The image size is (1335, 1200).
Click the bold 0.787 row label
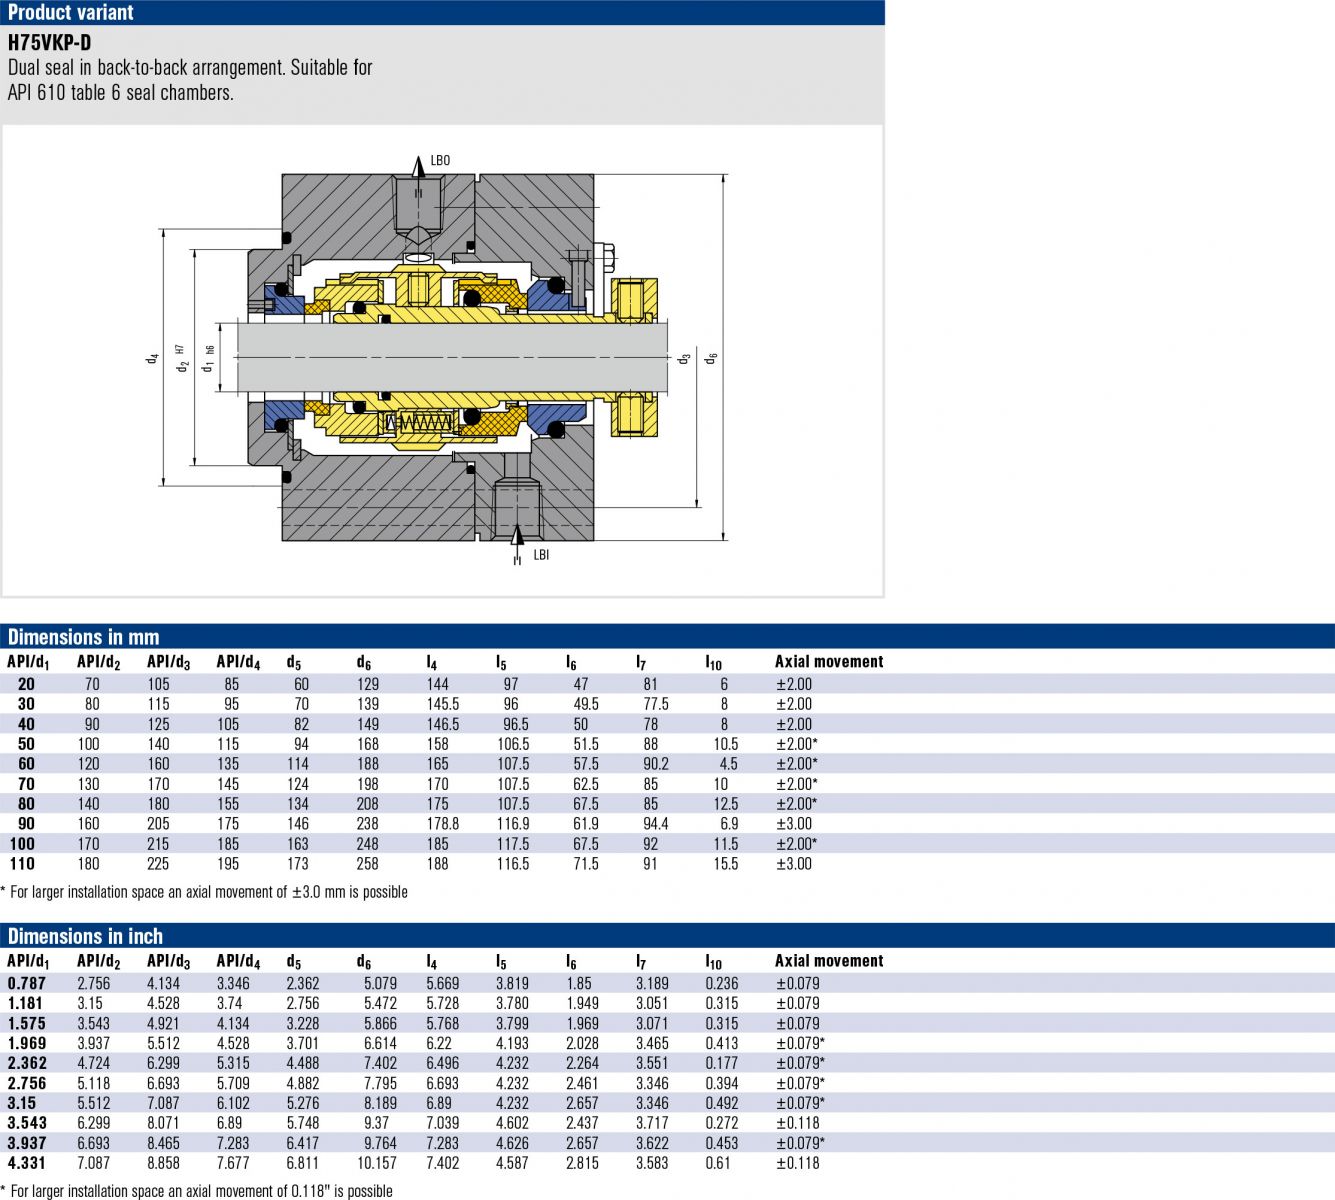click(x=25, y=983)
